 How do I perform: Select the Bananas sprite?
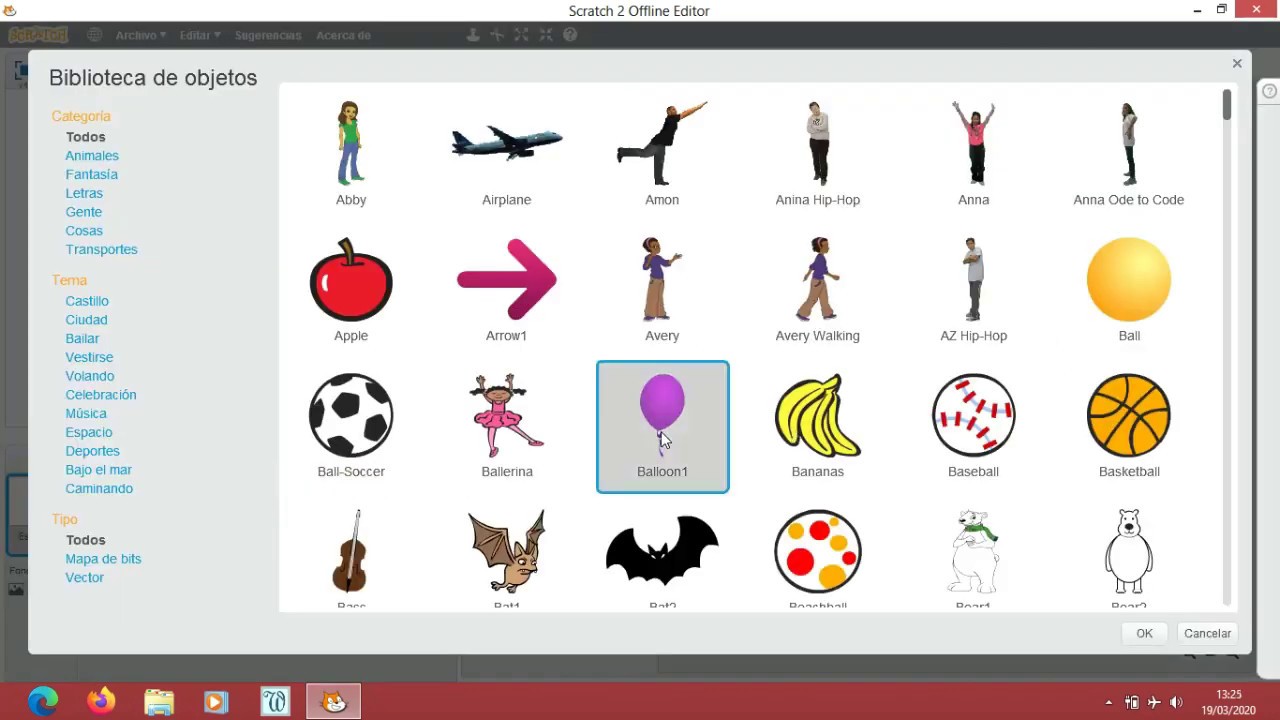[x=818, y=426]
